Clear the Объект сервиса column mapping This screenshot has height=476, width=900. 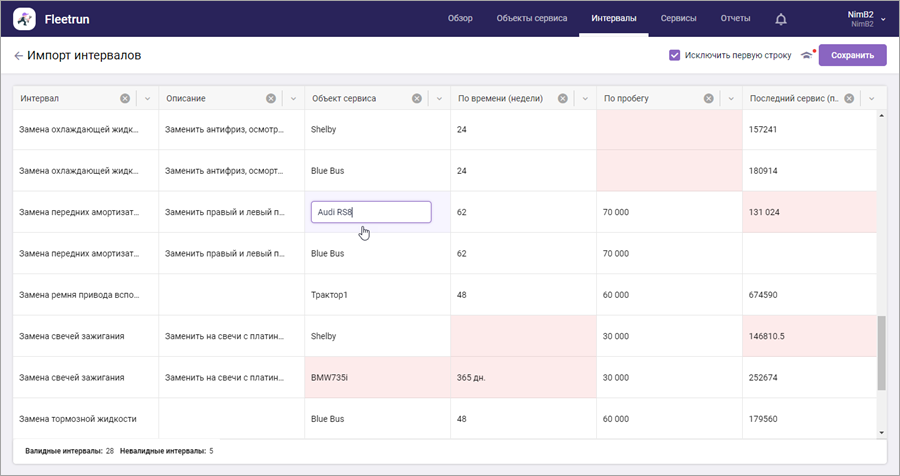click(x=417, y=98)
